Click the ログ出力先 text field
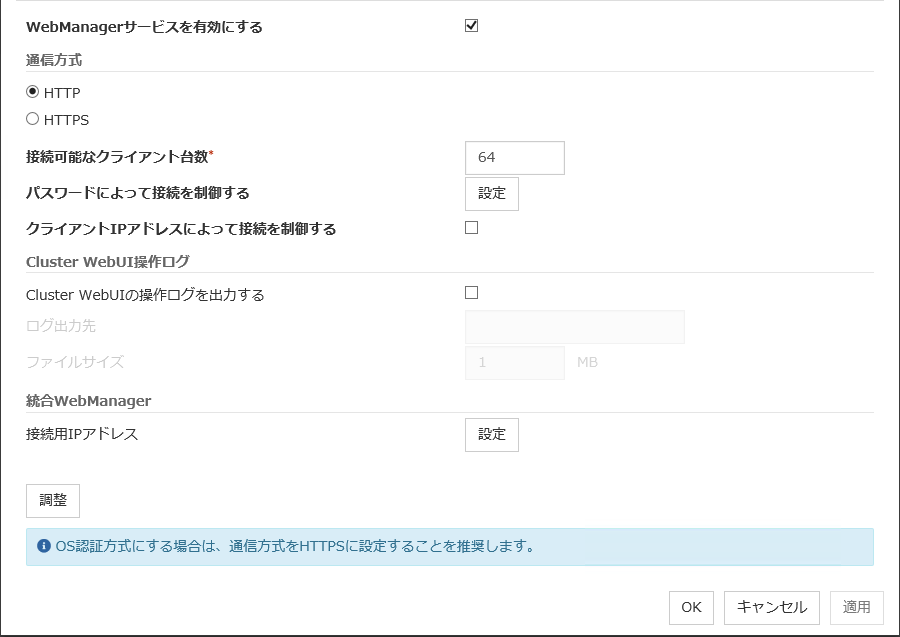This screenshot has width=900, height=637. (575, 327)
